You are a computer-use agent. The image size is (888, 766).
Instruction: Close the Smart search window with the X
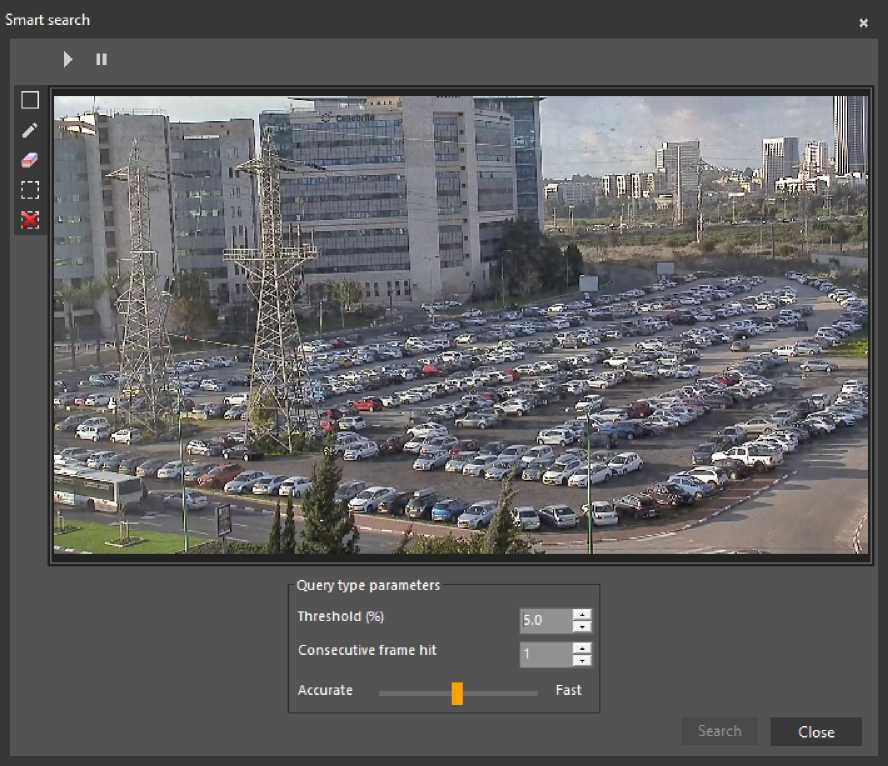pos(864,22)
